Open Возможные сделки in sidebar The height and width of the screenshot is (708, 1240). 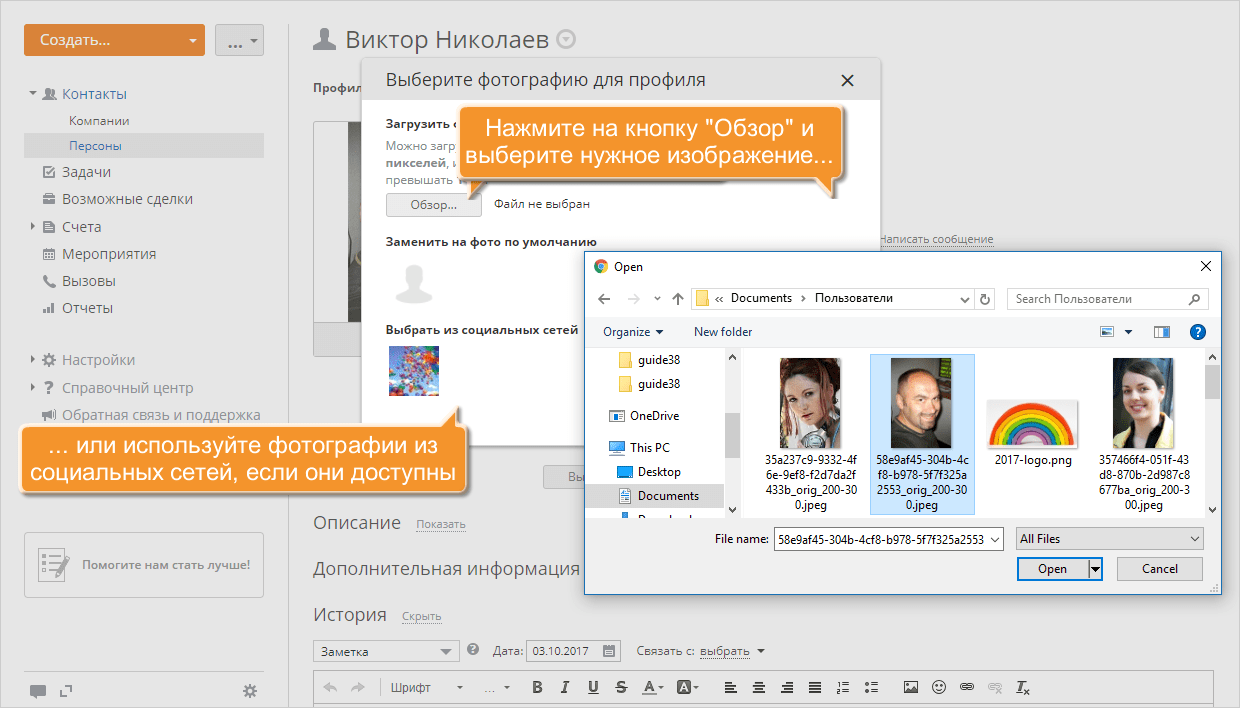coord(127,199)
